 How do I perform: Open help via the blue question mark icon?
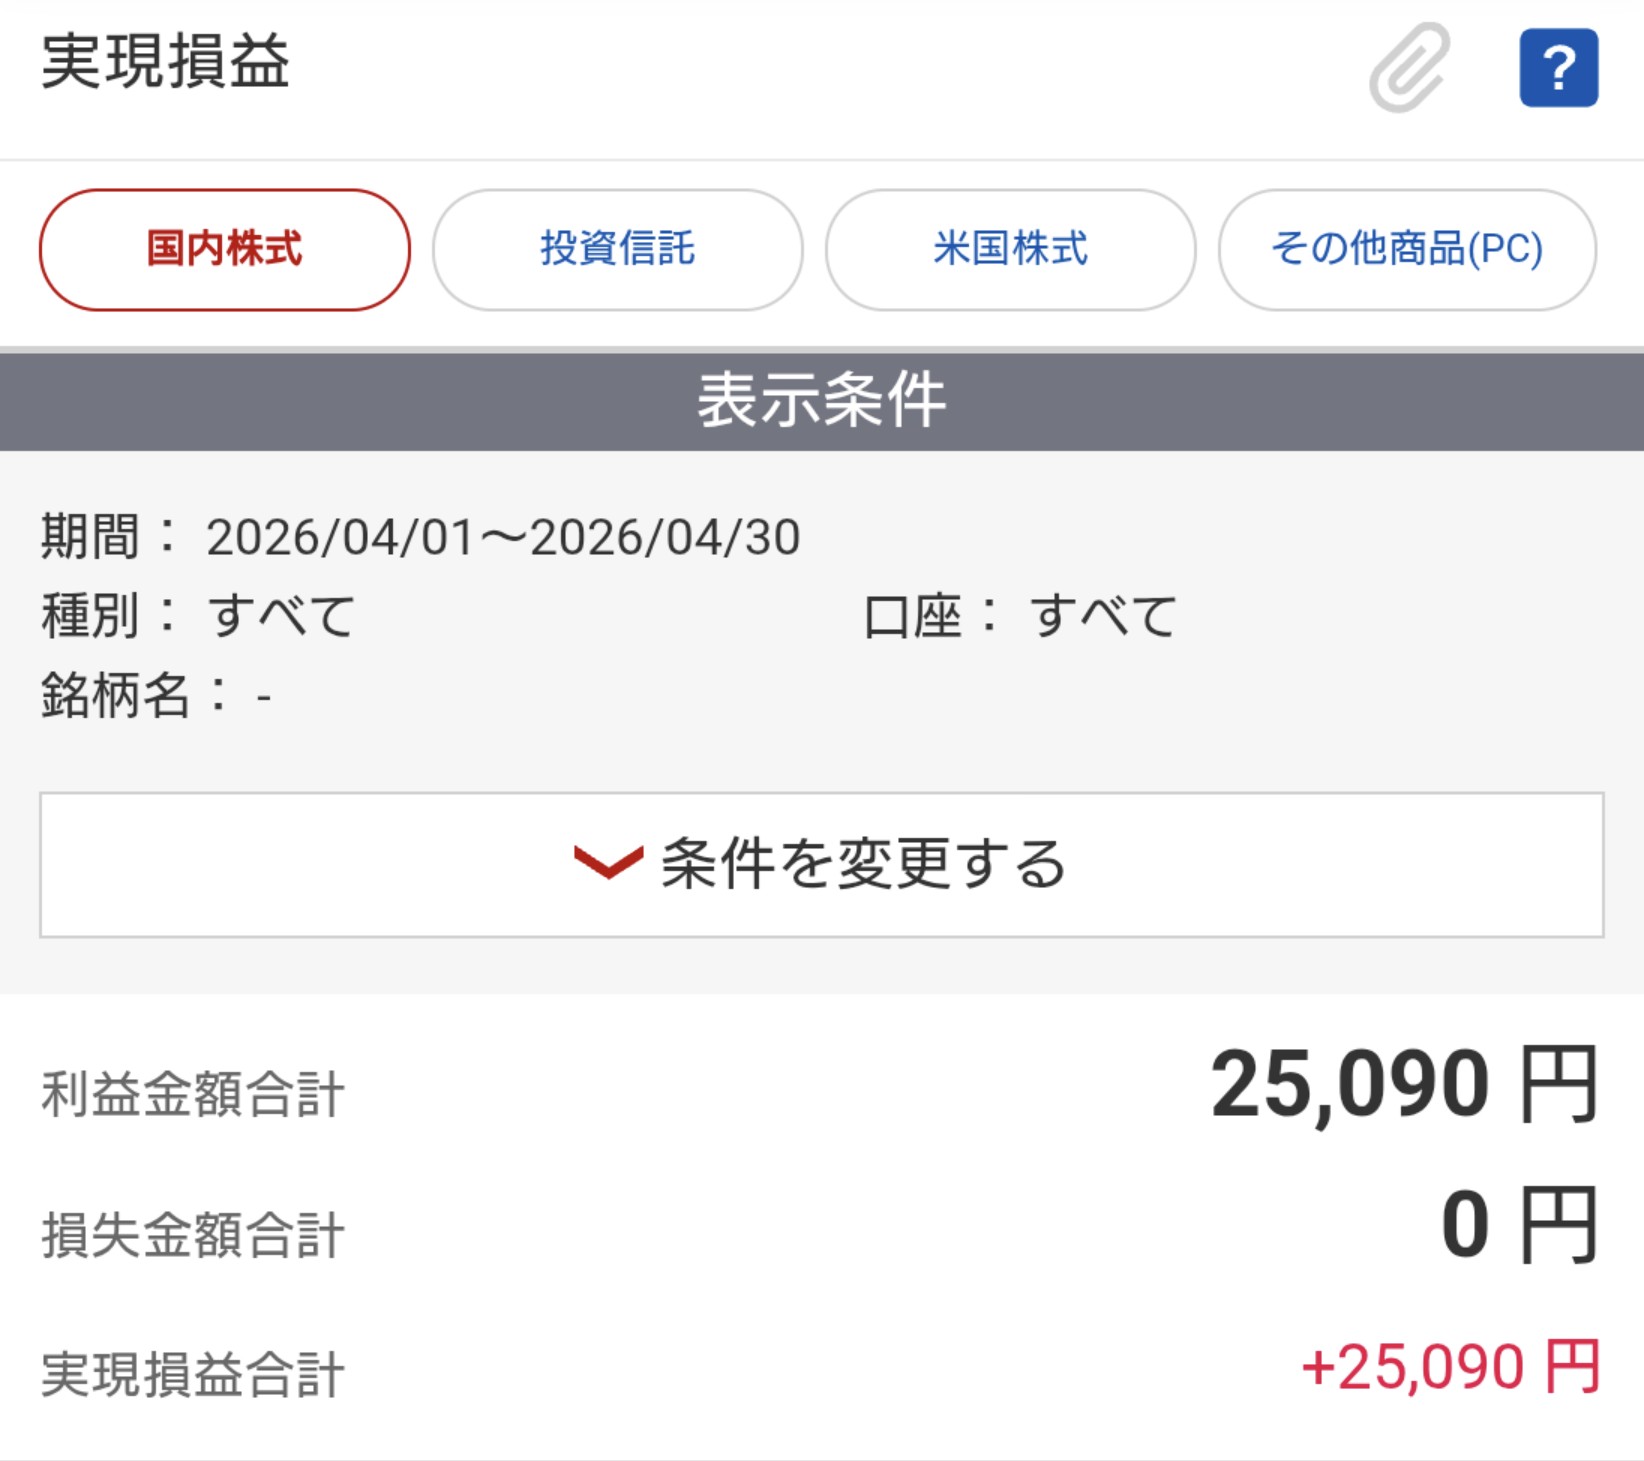pyautogui.click(x=1558, y=68)
